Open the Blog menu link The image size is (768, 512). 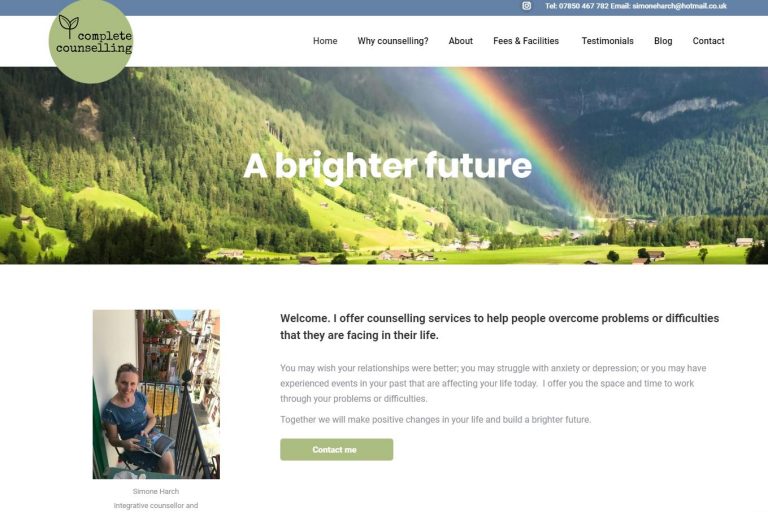[x=663, y=41]
